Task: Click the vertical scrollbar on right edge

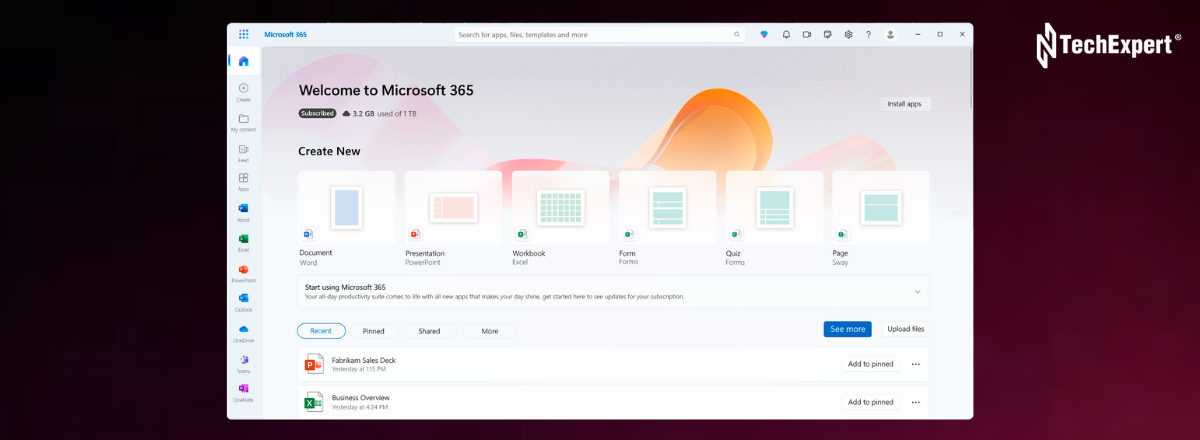Action: pyautogui.click(x=970, y=80)
